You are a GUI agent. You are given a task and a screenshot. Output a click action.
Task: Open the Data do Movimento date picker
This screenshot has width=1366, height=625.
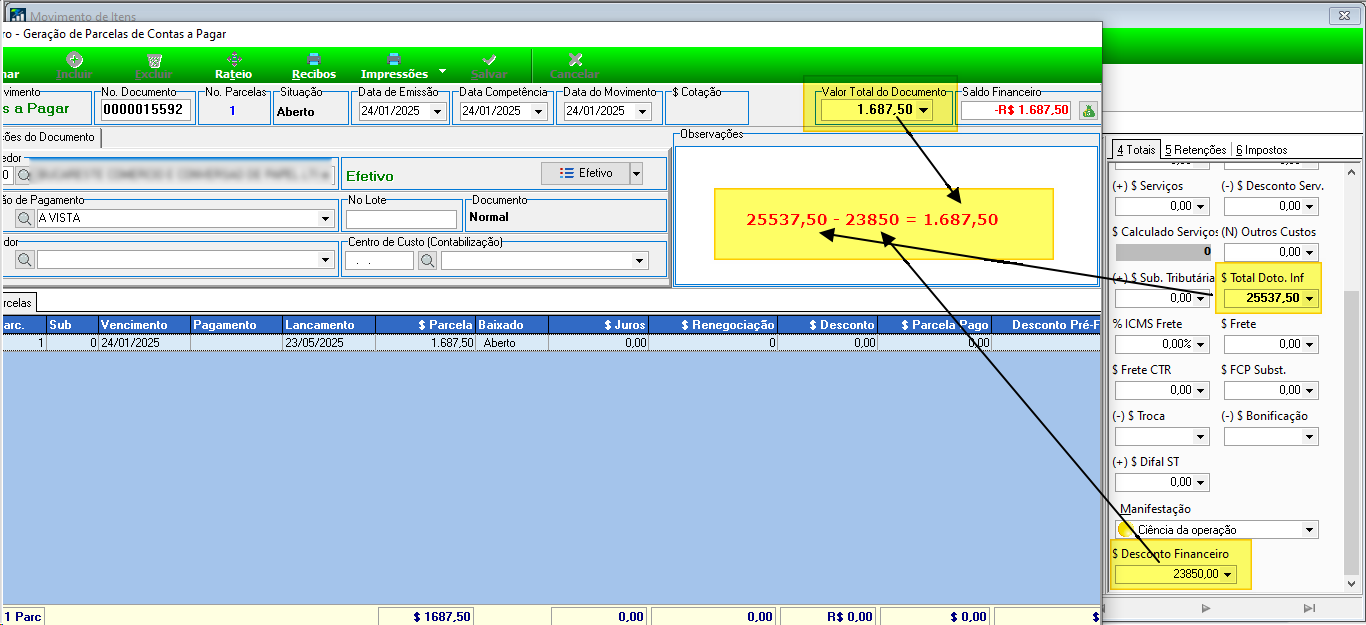click(642, 111)
